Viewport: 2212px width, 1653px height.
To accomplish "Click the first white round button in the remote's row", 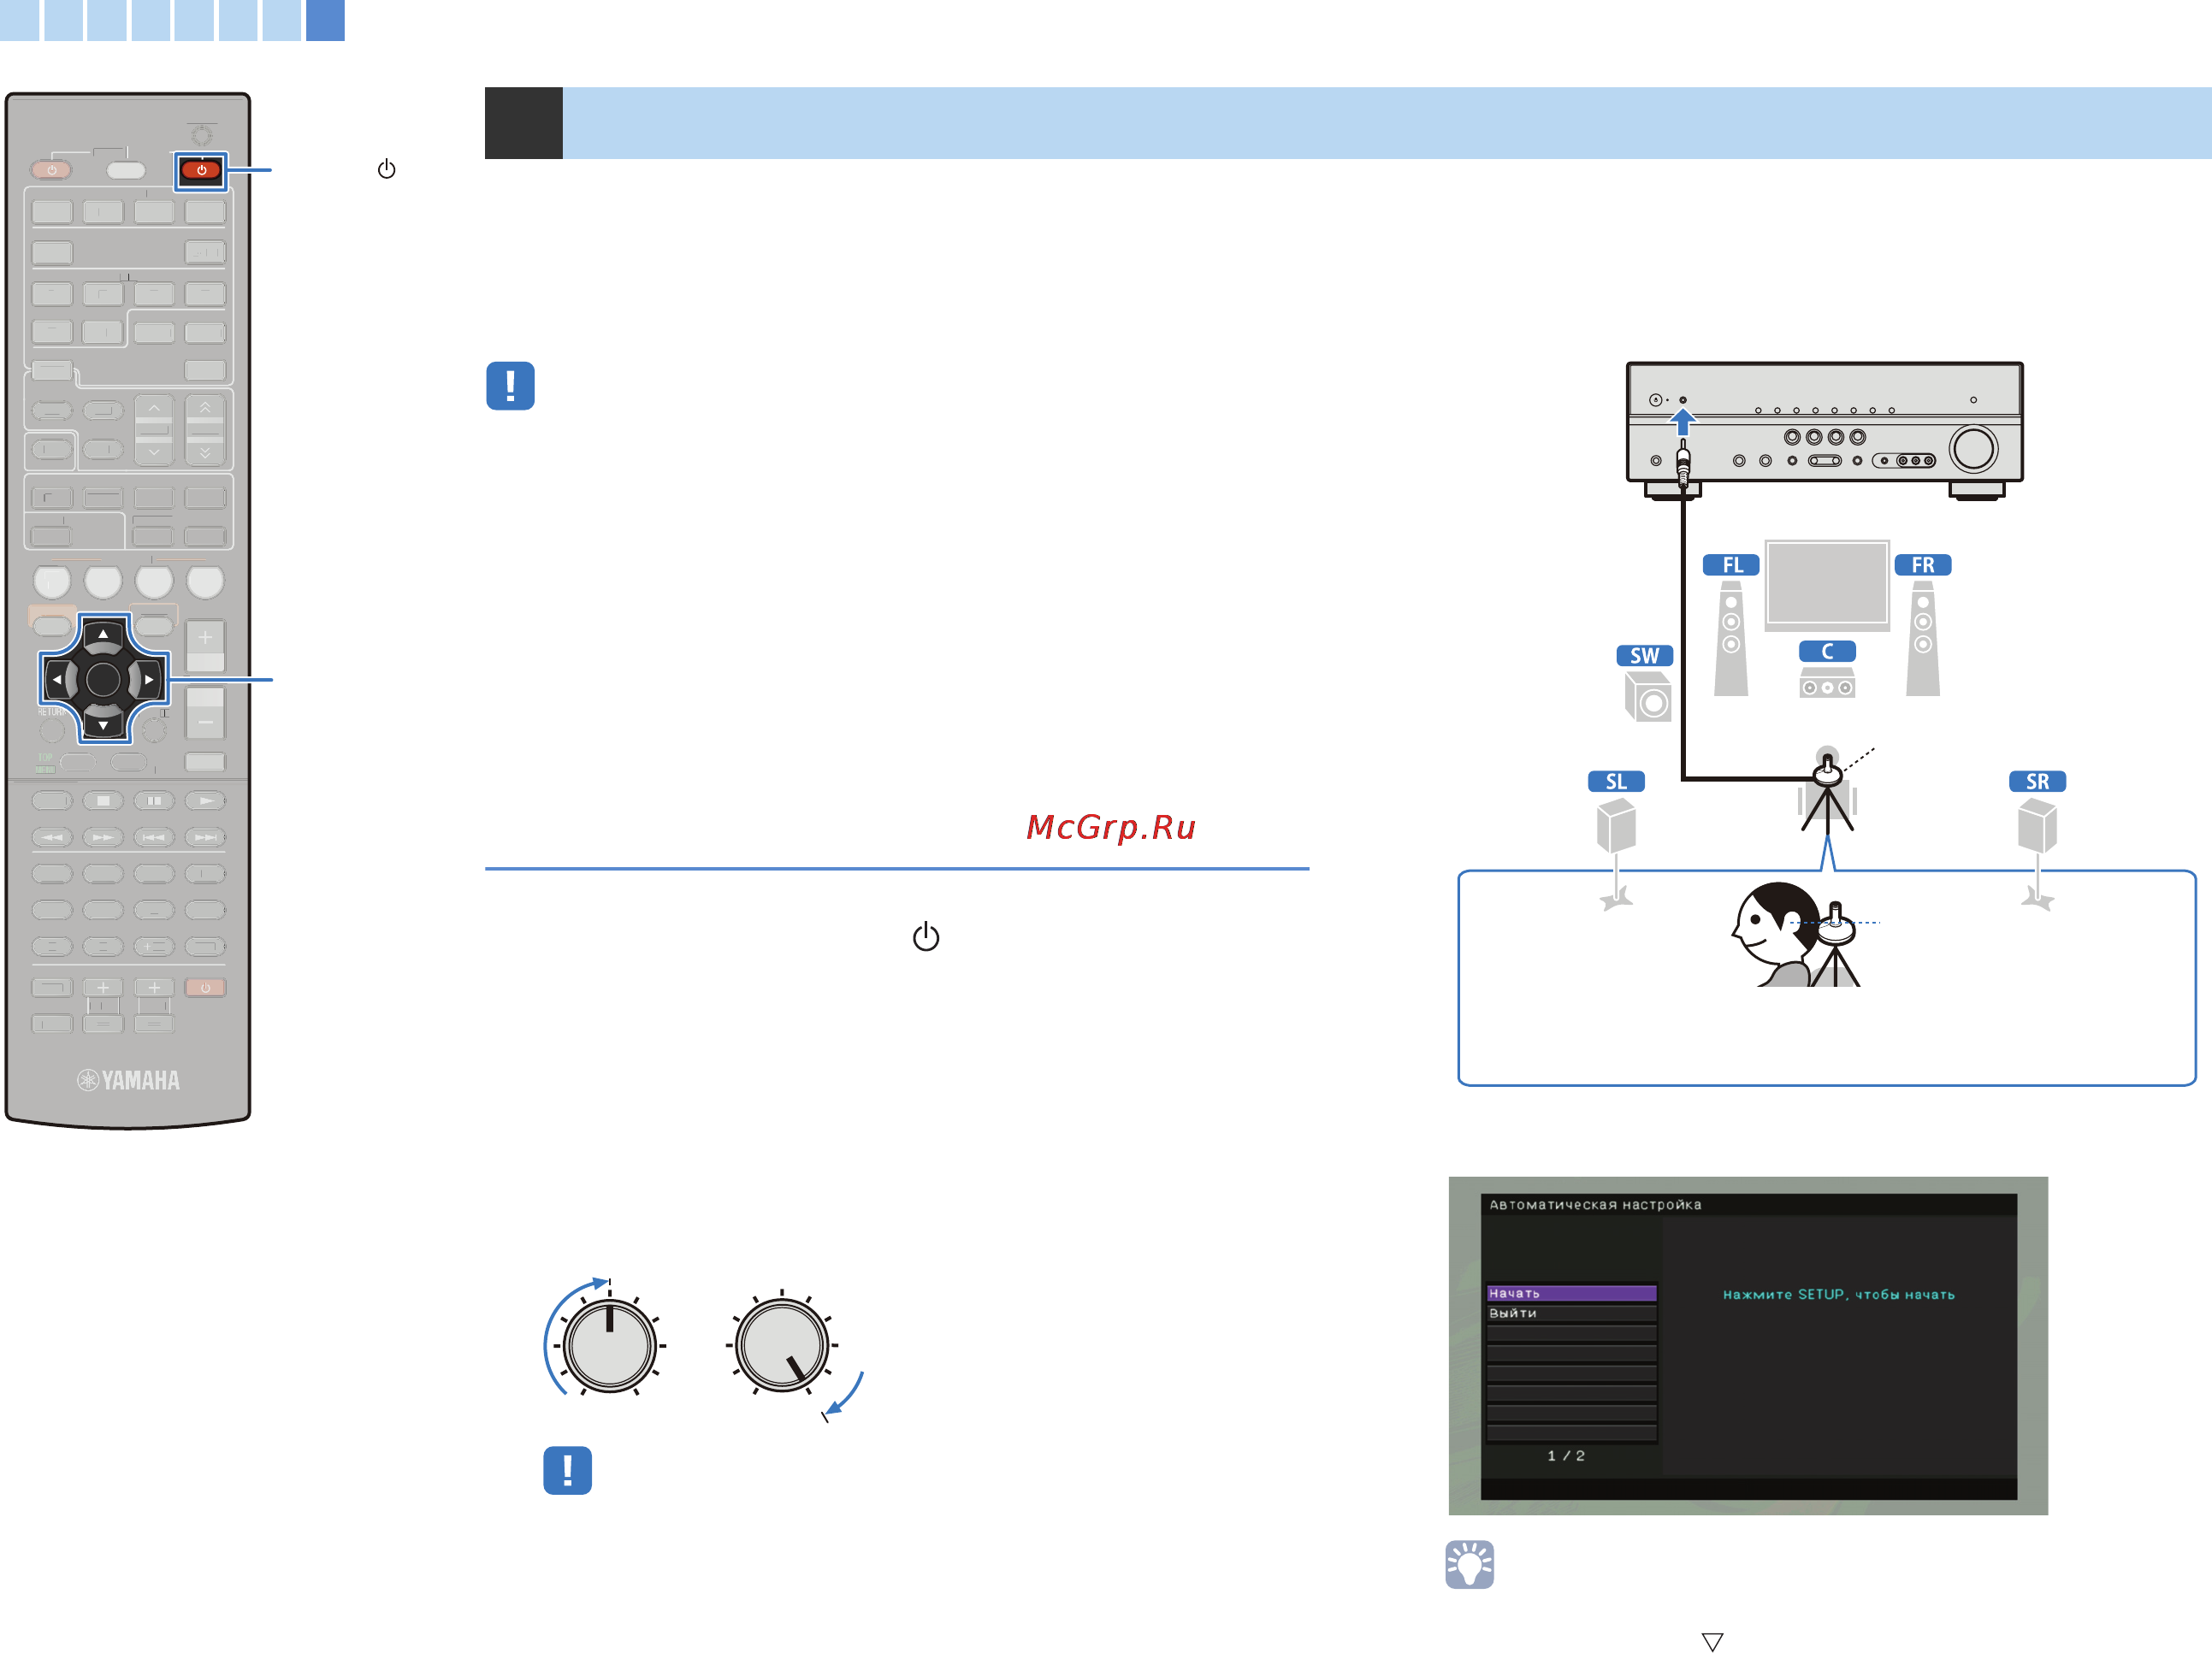I will [52, 581].
